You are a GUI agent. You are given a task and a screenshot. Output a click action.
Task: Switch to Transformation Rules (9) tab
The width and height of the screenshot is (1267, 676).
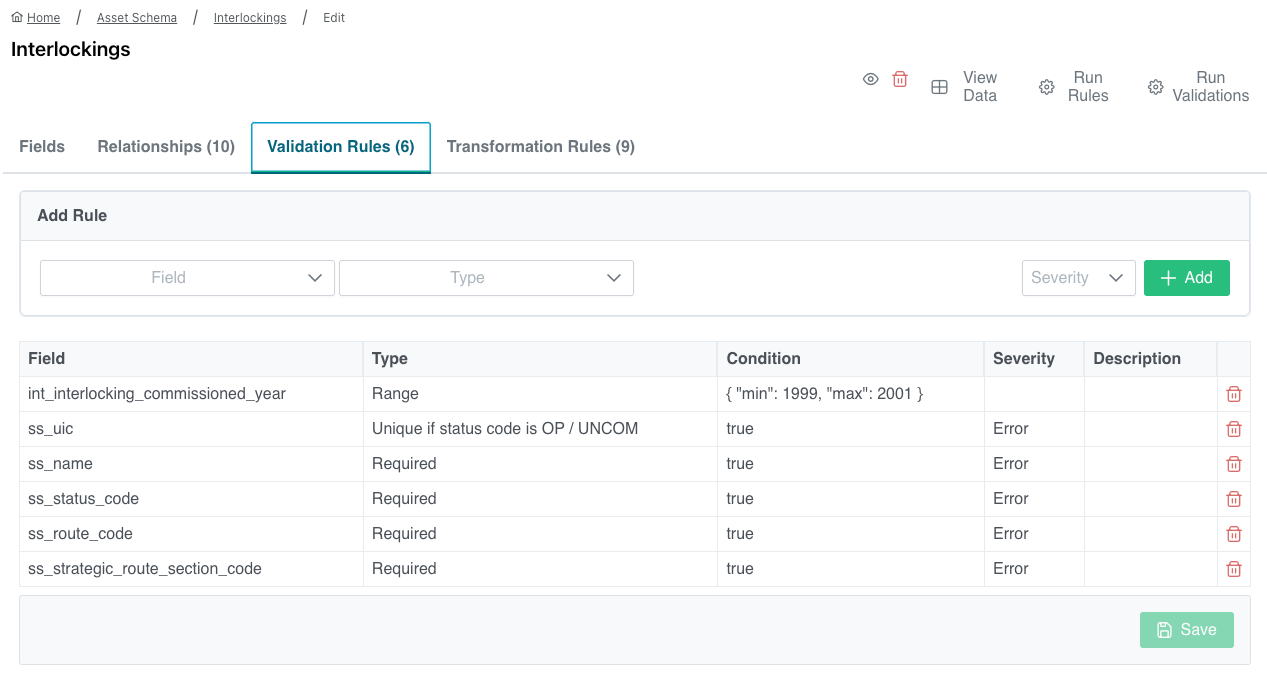pos(540,147)
